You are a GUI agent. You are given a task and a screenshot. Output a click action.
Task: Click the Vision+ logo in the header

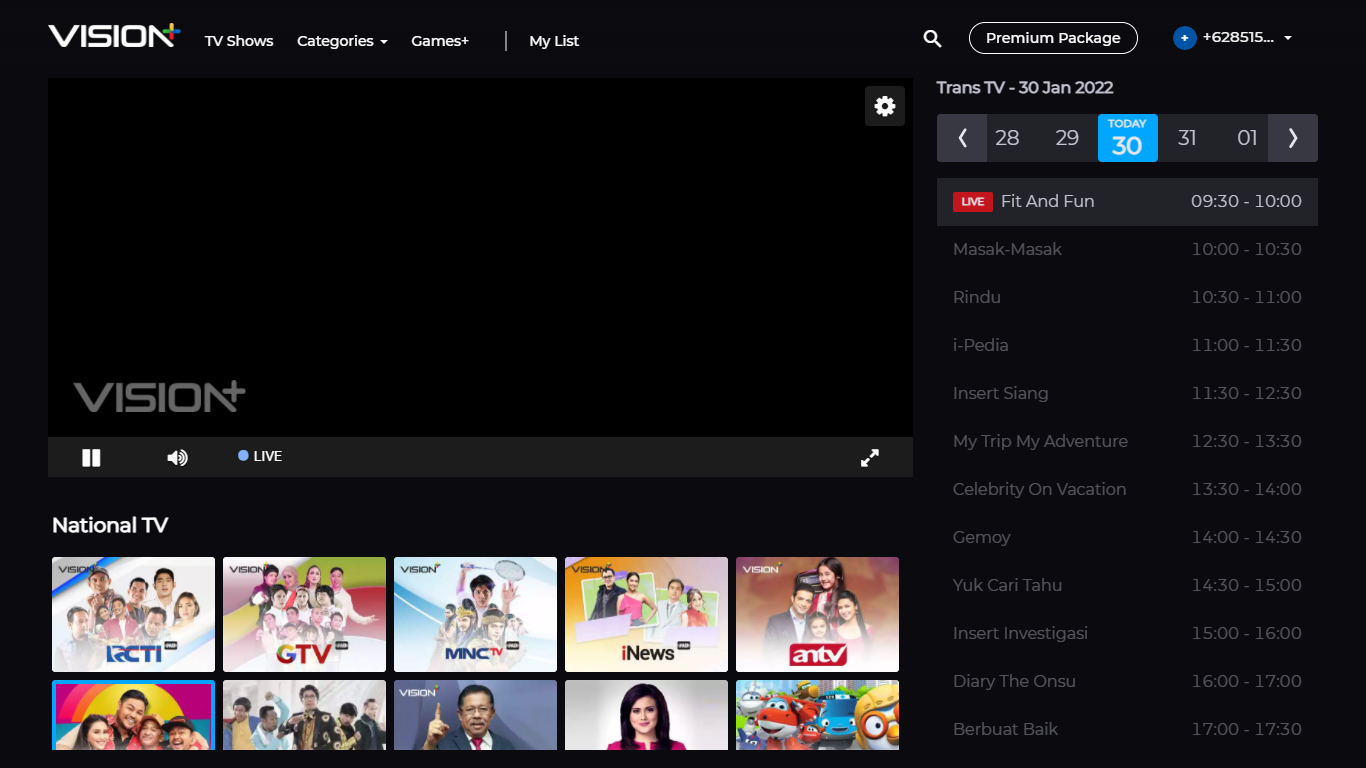[112, 35]
